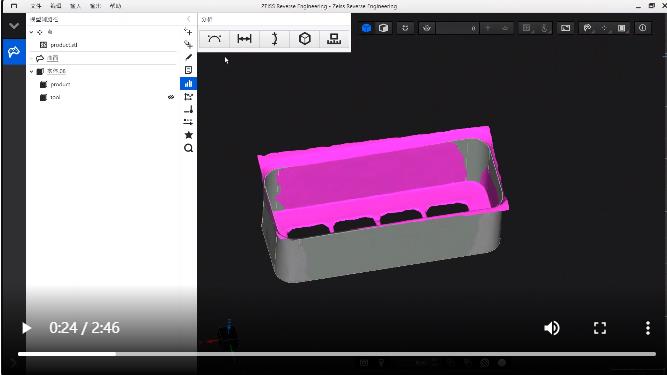Open the 3D cube analysis tool
The height and width of the screenshot is (375, 667).
point(305,39)
